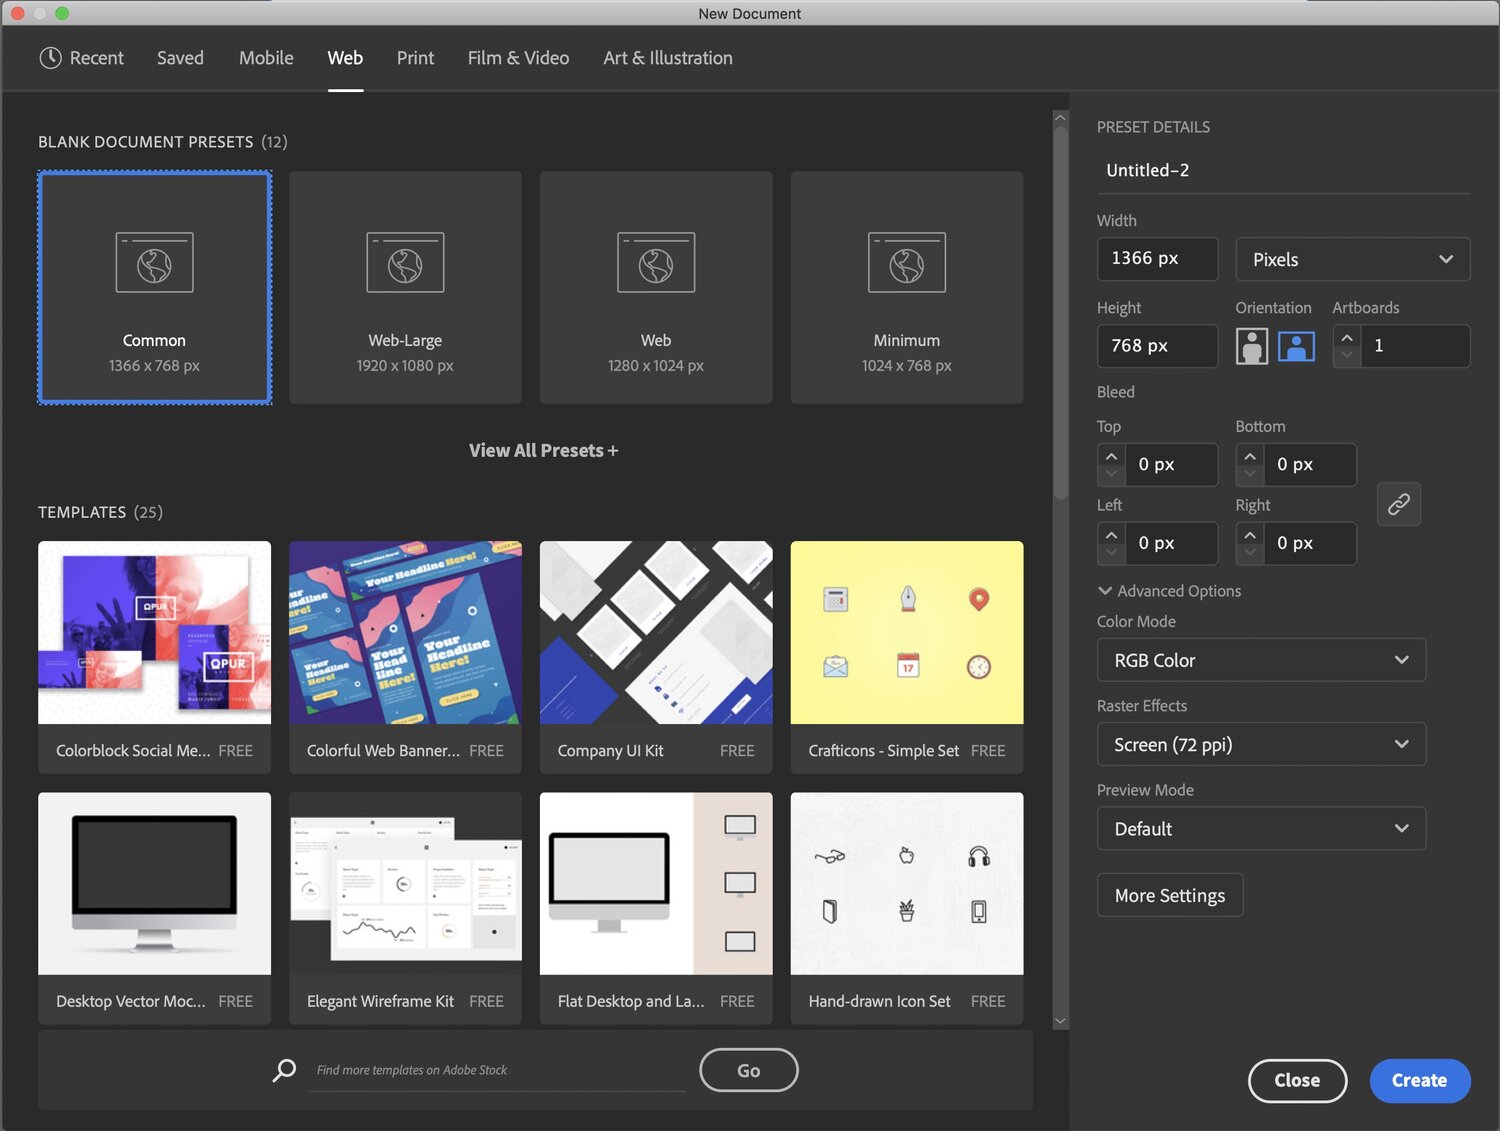The width and height of the screenshot is (1500, 1131).
Task: Click the presets list vertical scrollbar
Action: pos(1060,310)
